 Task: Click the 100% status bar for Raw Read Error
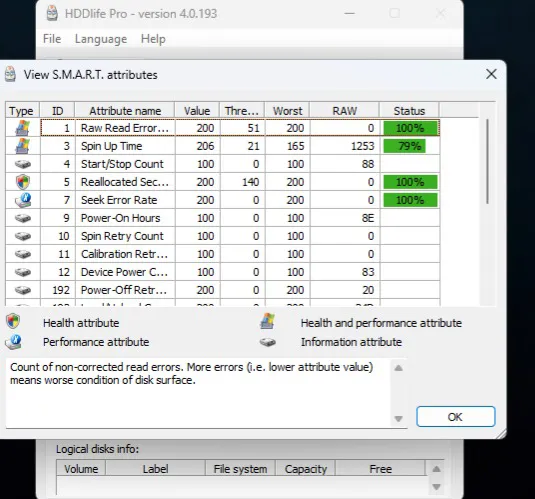click(x=410, y=128)
